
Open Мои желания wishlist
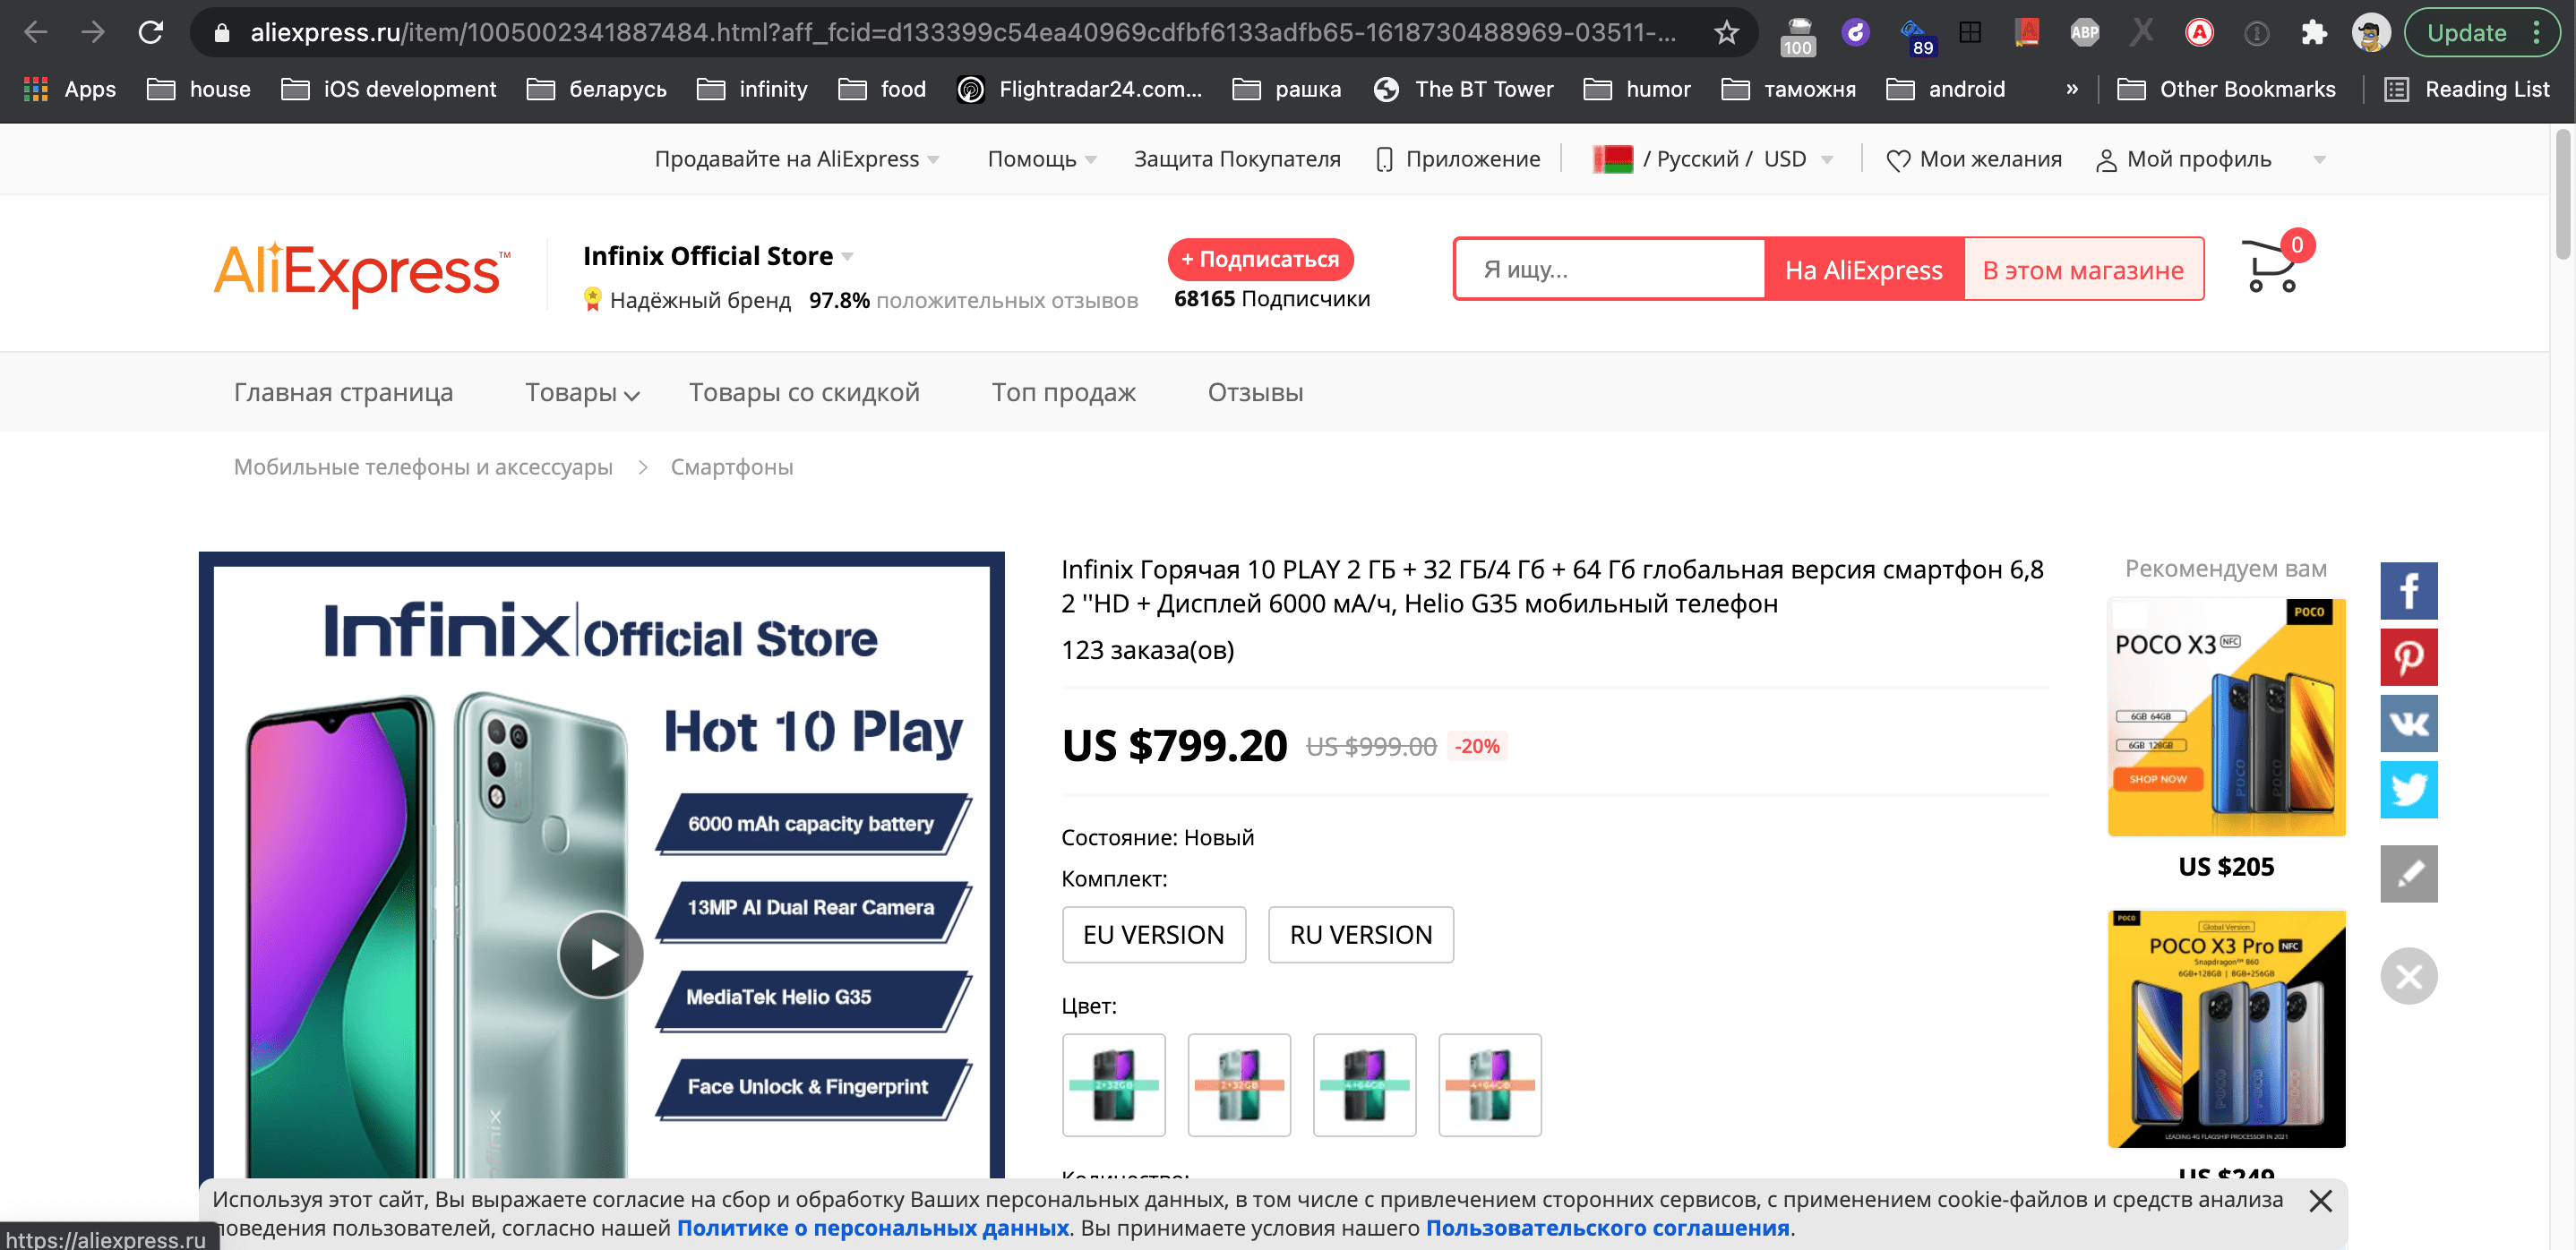1974,159
